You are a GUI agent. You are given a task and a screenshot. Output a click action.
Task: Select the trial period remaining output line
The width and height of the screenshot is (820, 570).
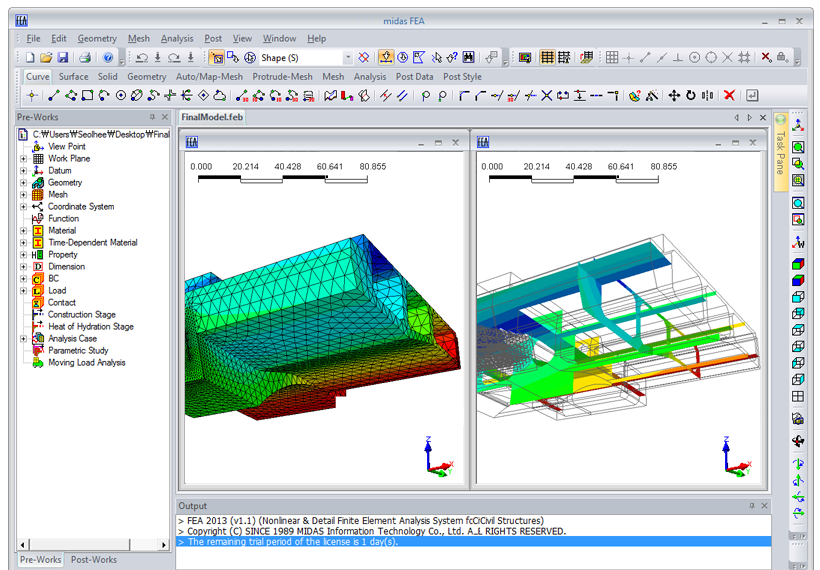(x=474, y=542)
